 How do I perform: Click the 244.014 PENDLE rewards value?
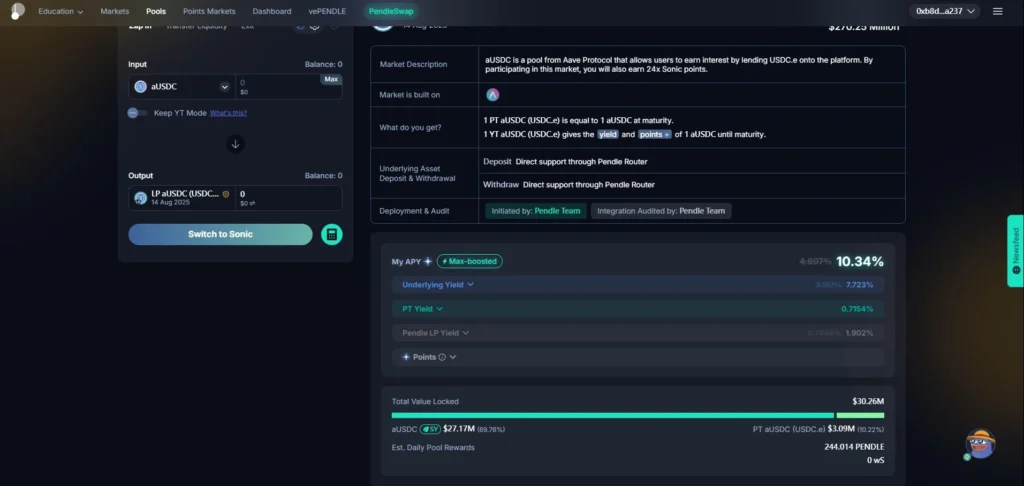pyautogui.click(x=854, y=447)
